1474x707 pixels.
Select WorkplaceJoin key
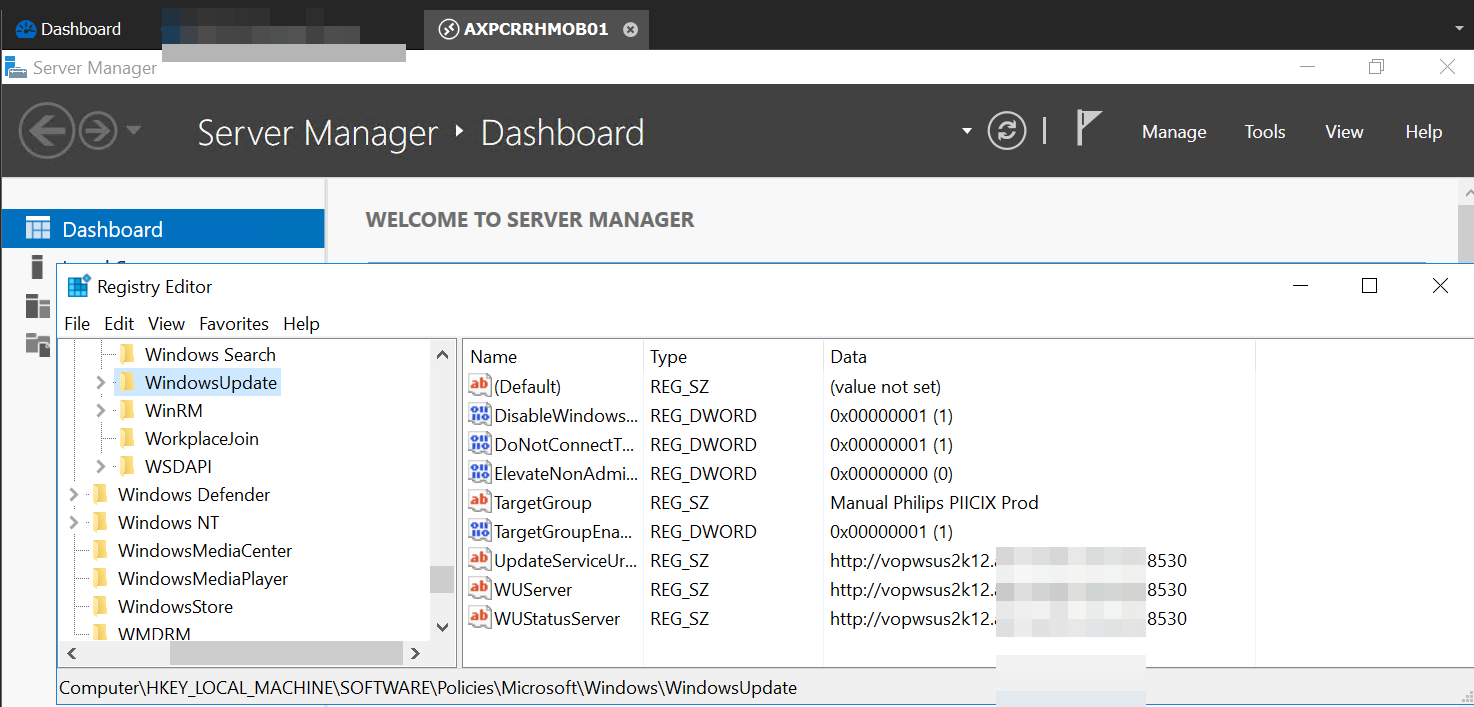click(x=201, y=438)
